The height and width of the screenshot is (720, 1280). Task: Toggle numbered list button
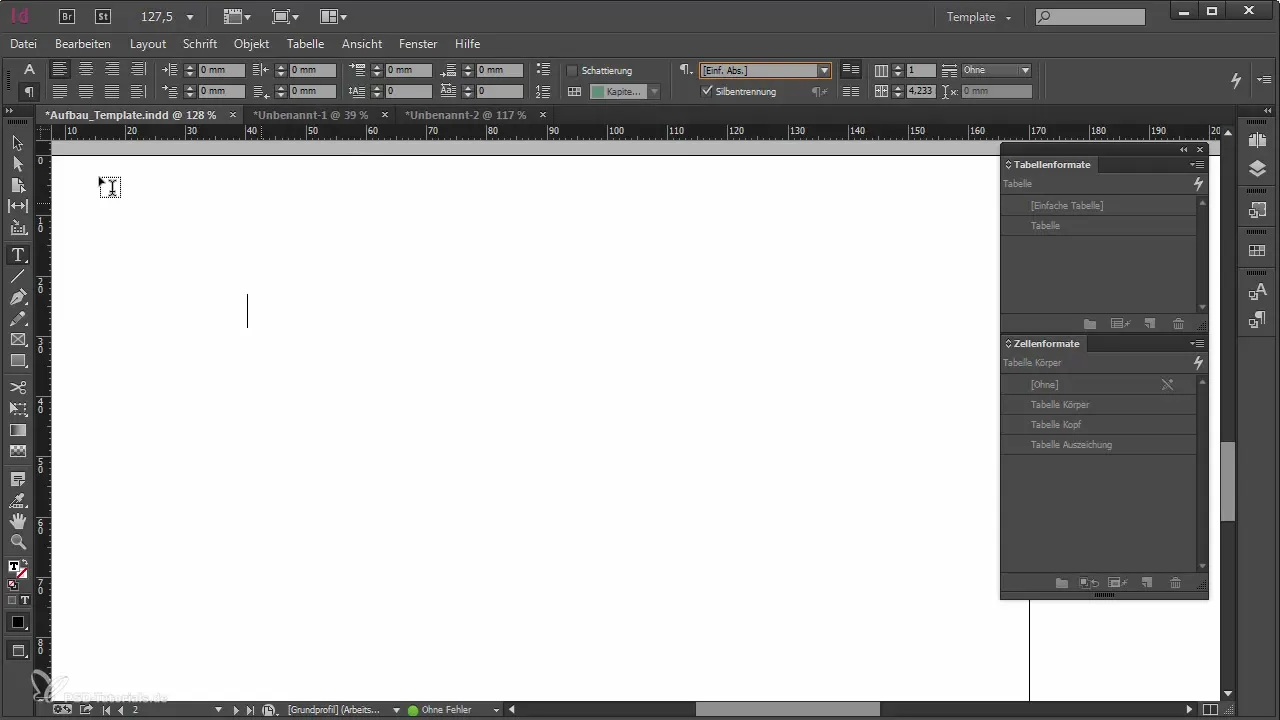point(543,91)
